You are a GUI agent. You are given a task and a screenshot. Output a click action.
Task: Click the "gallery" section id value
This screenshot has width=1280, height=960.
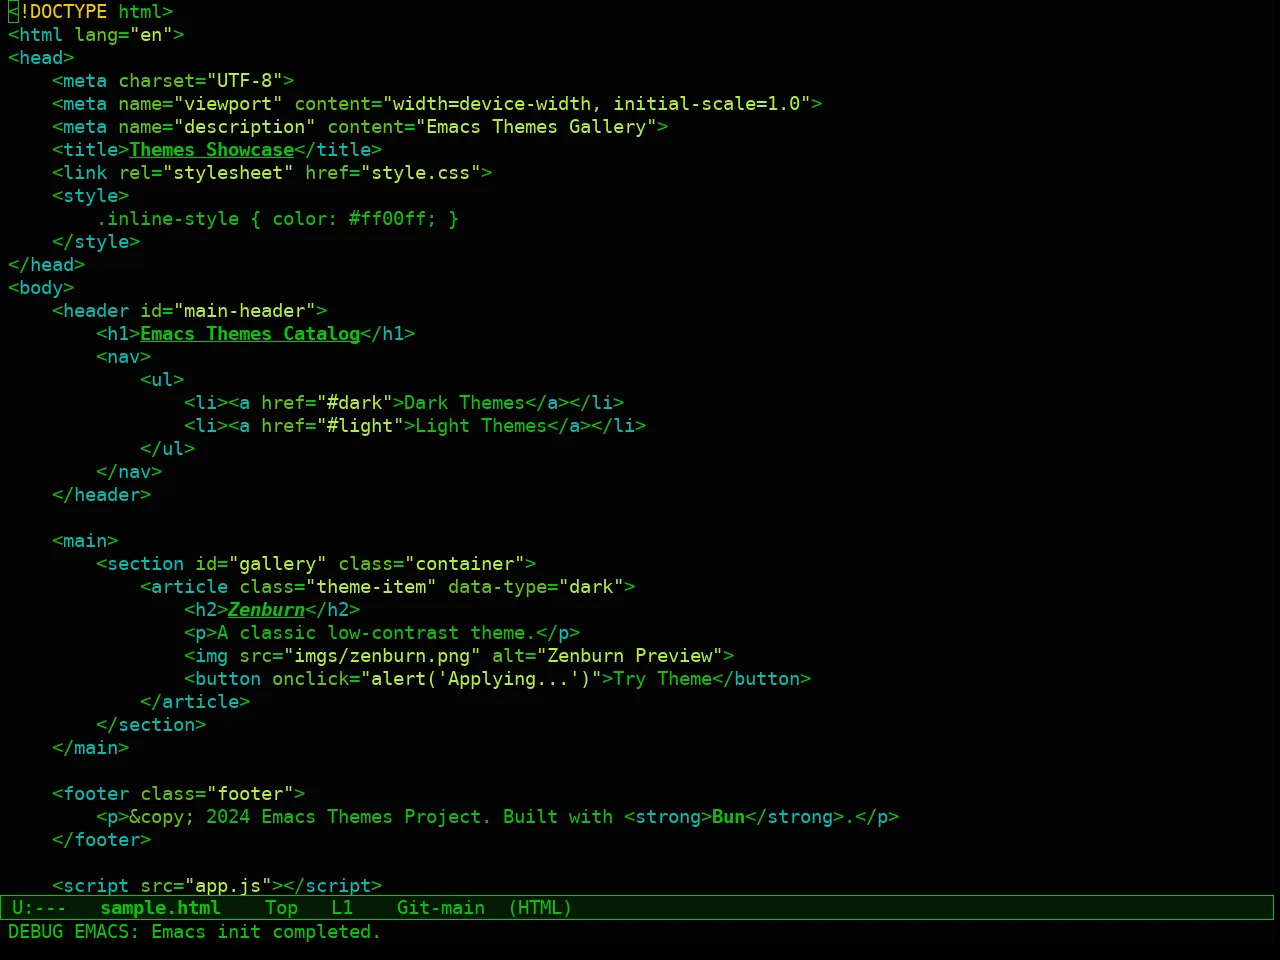pyautogui.click(x=277, y=564)
